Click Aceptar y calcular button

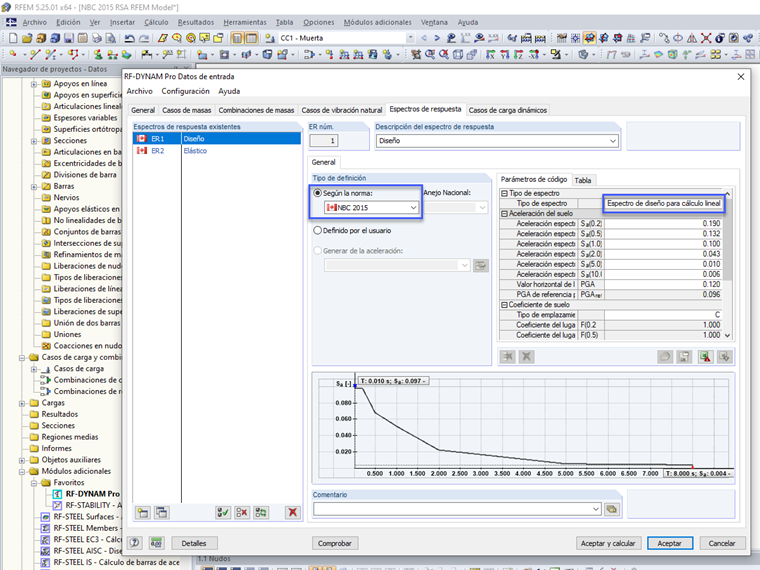608,543
